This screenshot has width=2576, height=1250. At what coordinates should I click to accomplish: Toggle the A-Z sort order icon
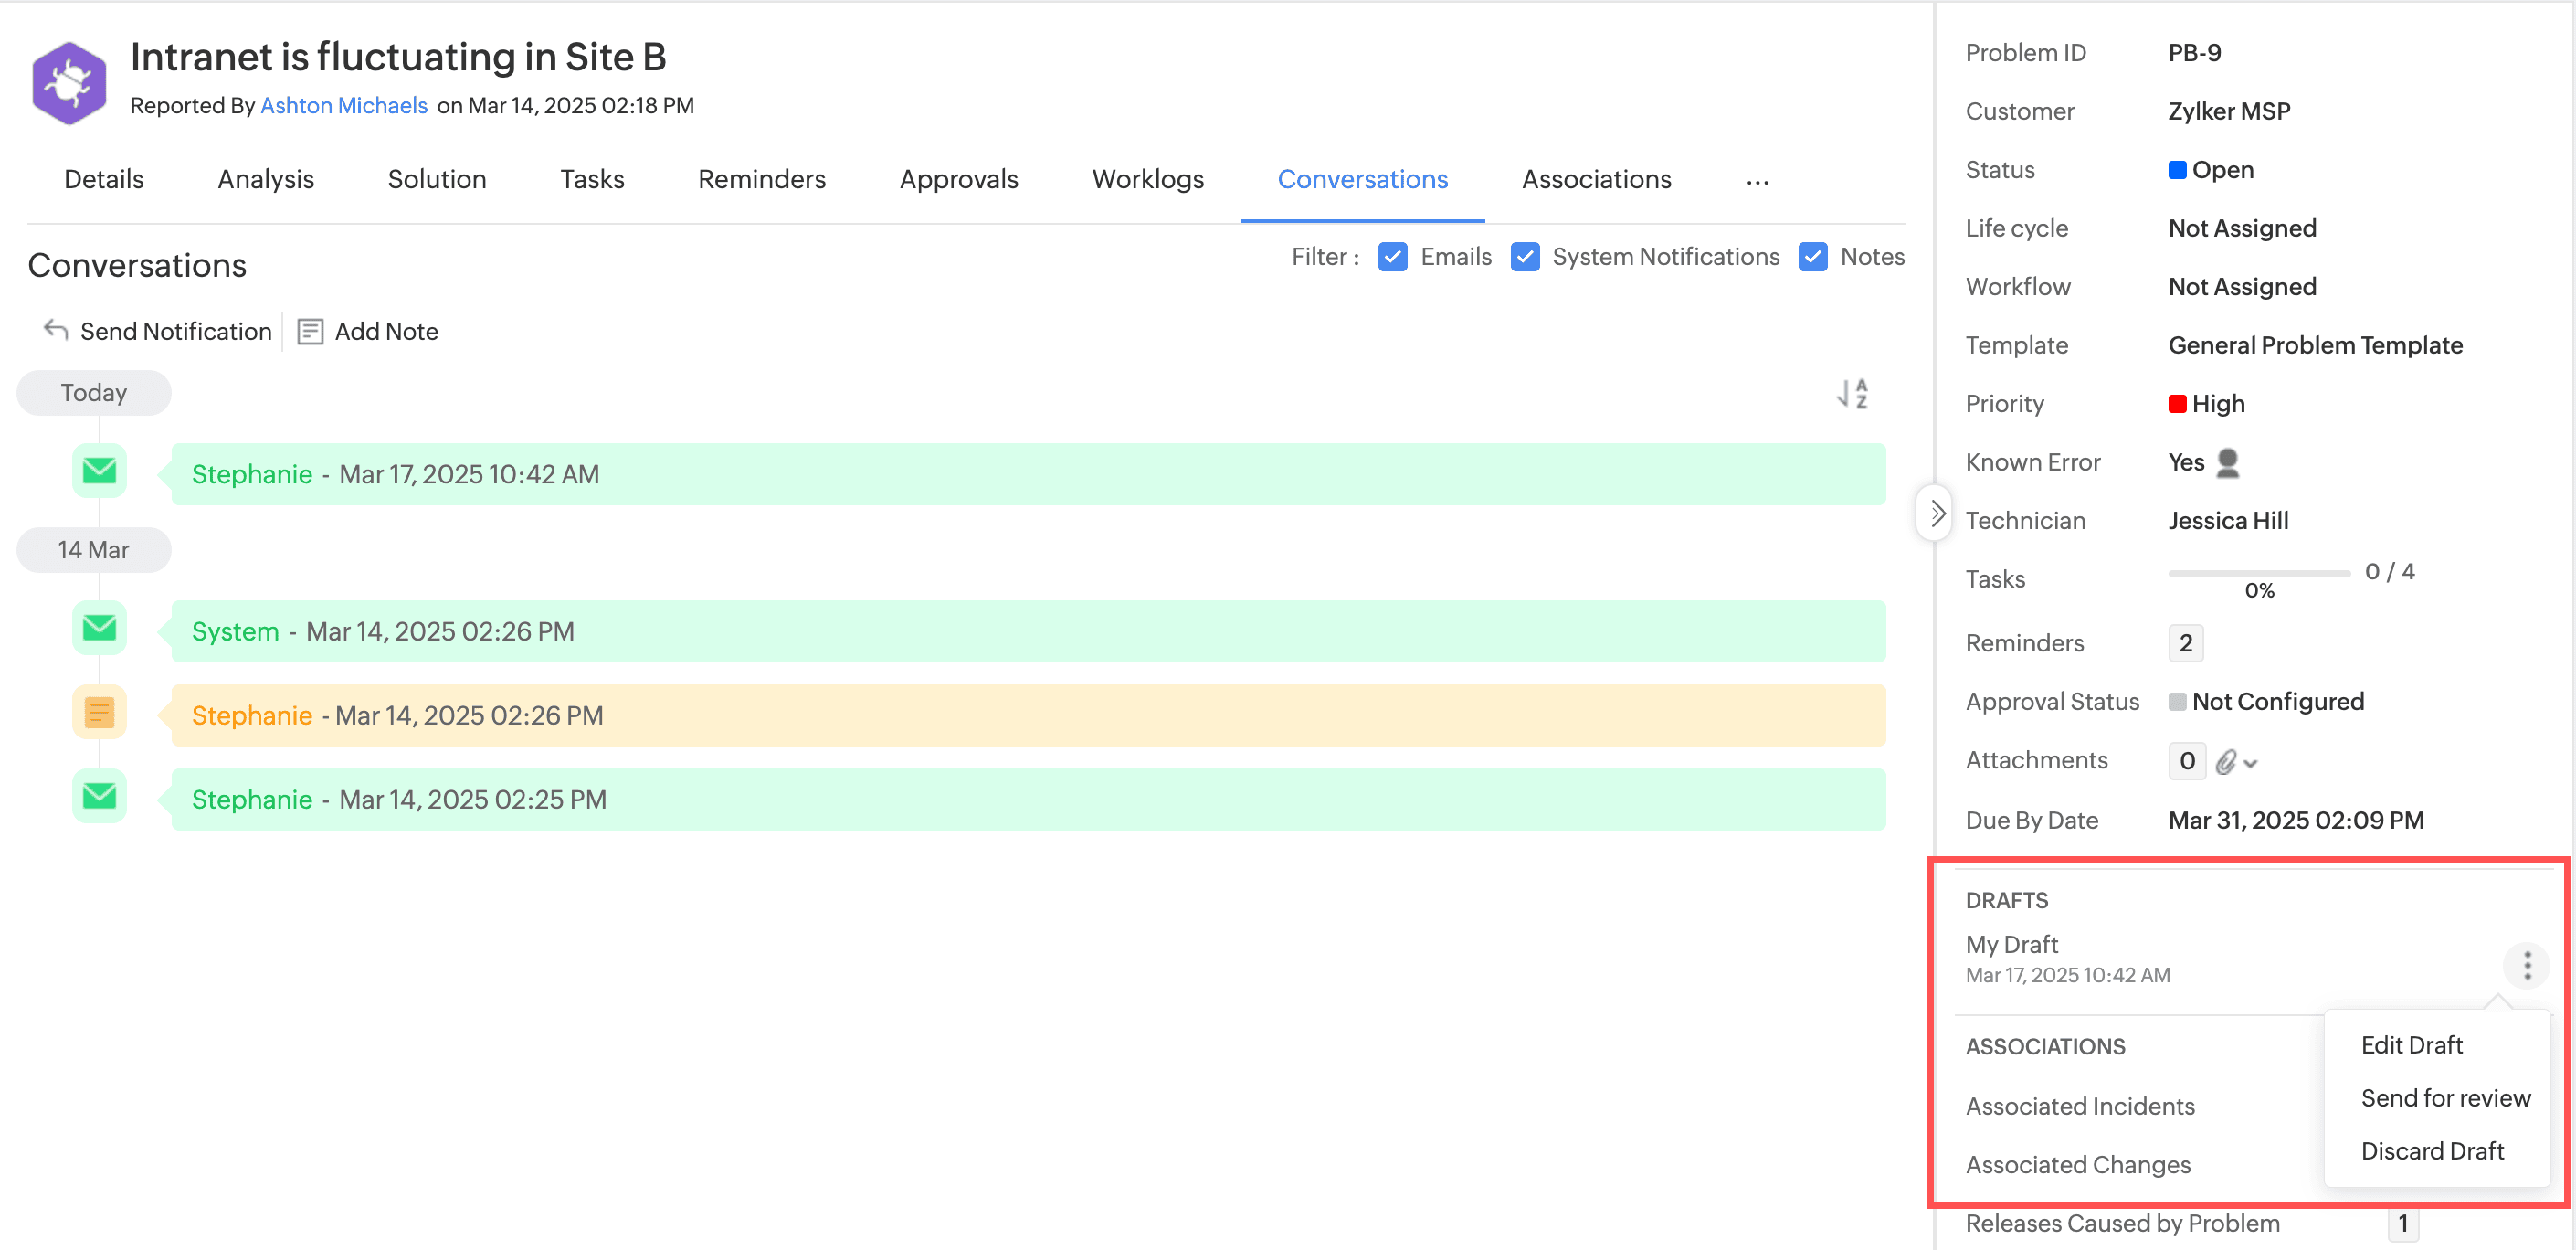click(1852, 393)
